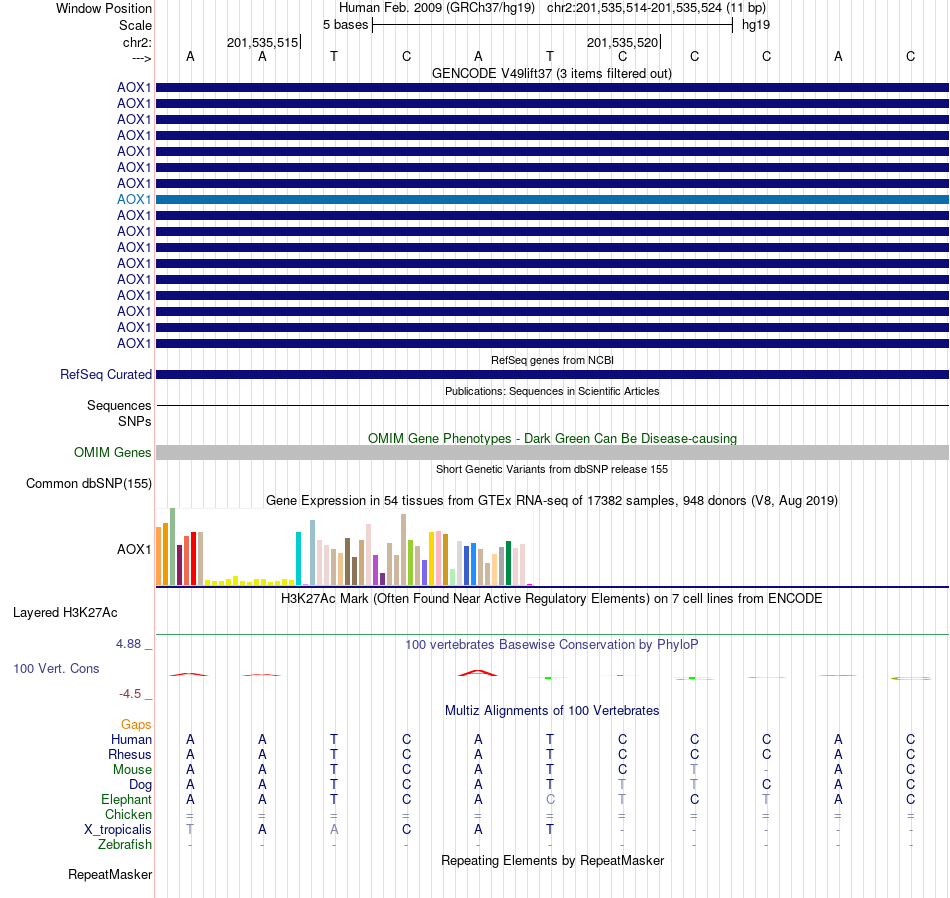Image resolution: width=950 pixels, height=898 pixels.
Task: Select the Rhesus alignment row label
Action: tap(130, 754)
